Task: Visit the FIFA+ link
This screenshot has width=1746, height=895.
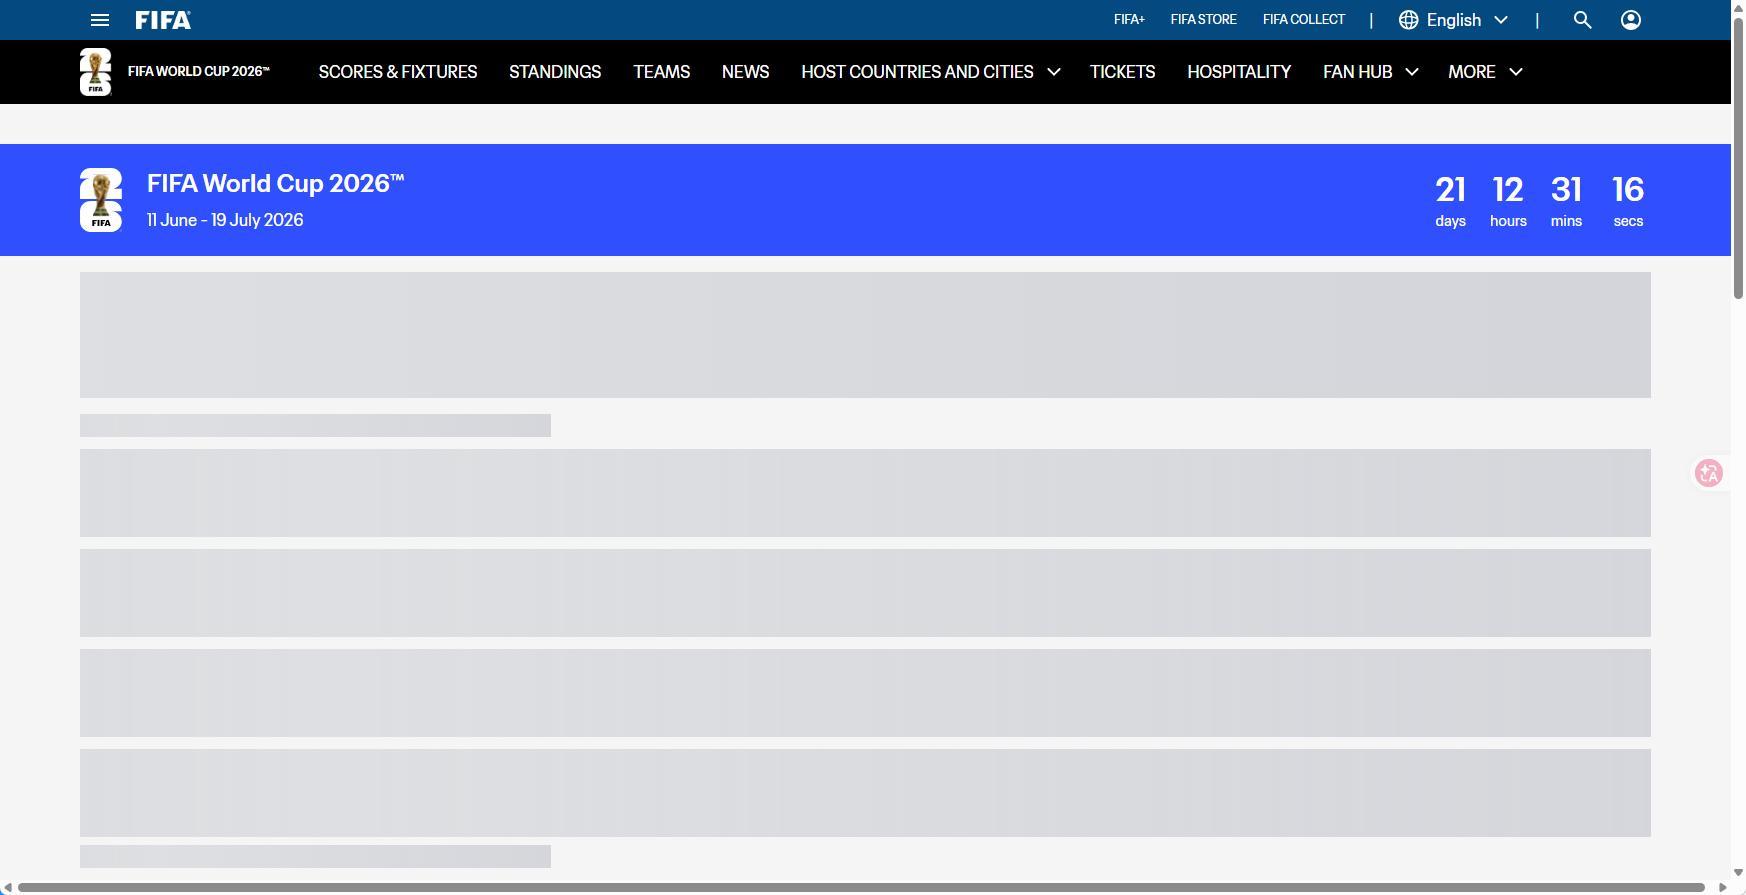Action: [x=1129, y=20]
